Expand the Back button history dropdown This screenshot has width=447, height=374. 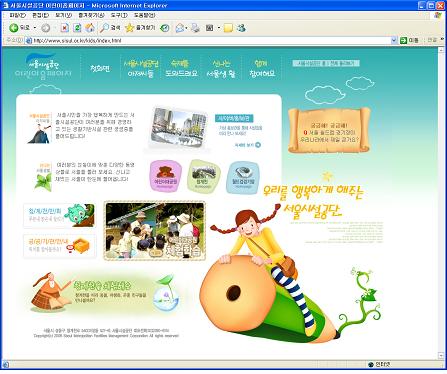[35, 28]
